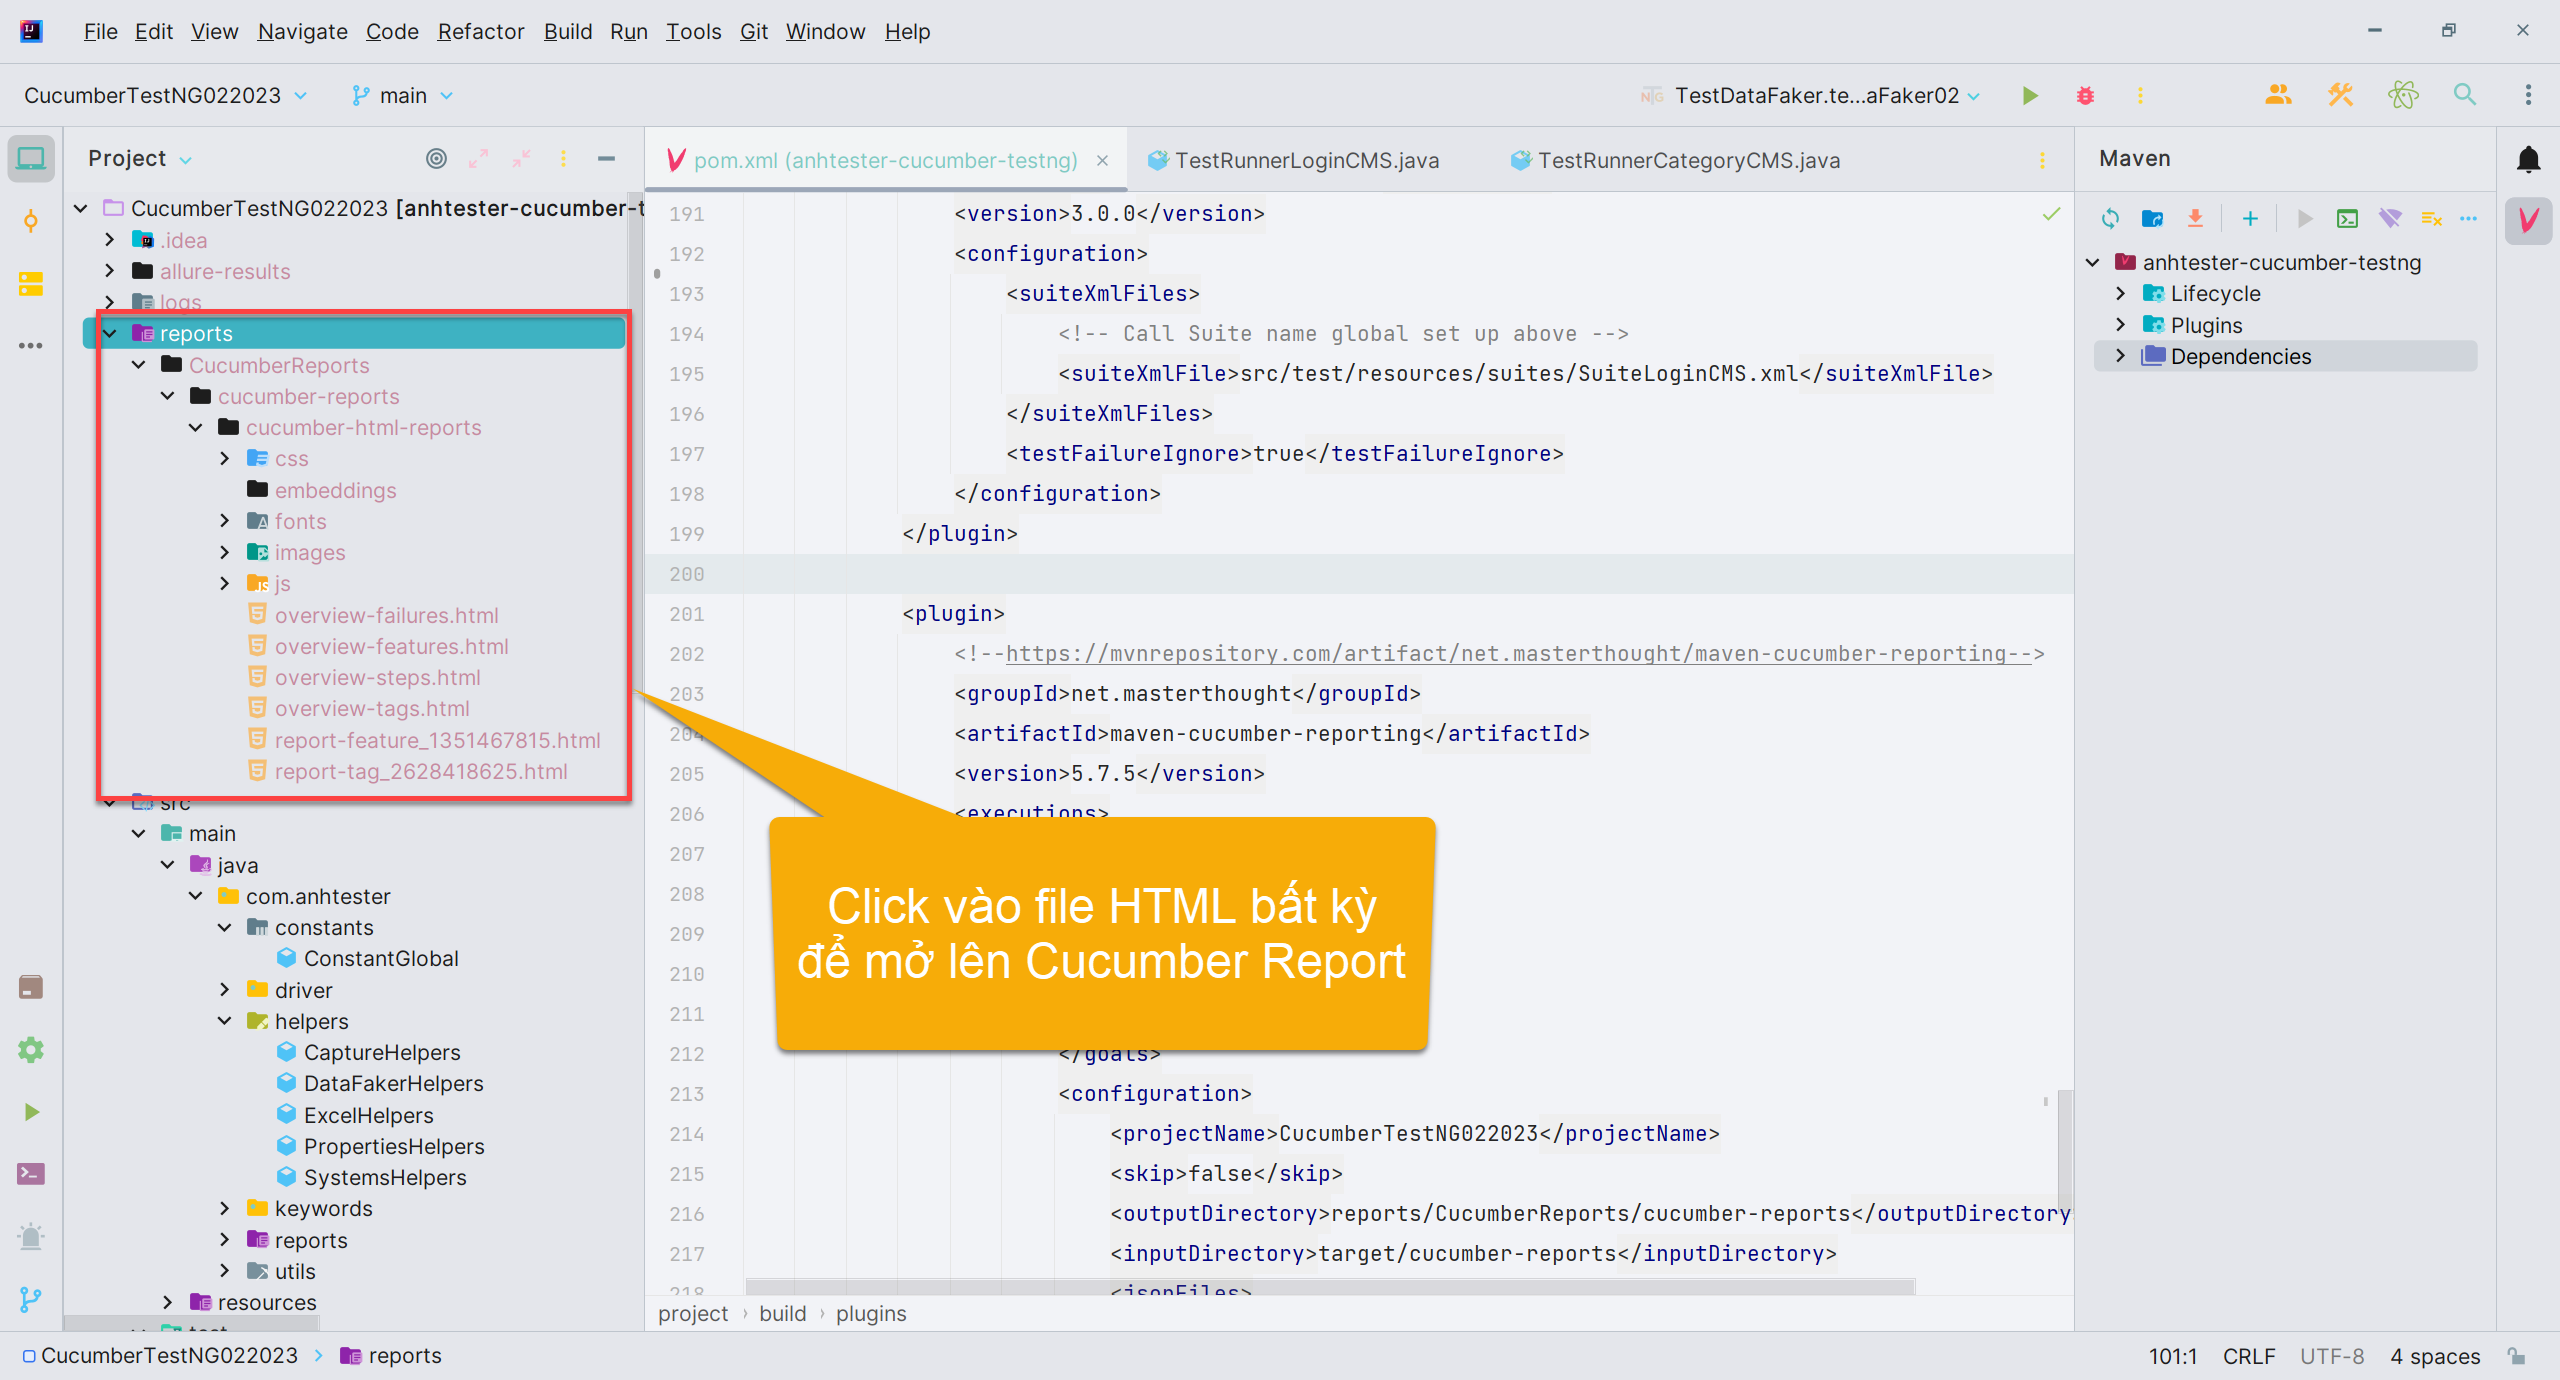Image resolution: width=2560 pixels, height=1380 pixels.
Task: Open mvnrepository link in comment
Action: coord(1518,653)
